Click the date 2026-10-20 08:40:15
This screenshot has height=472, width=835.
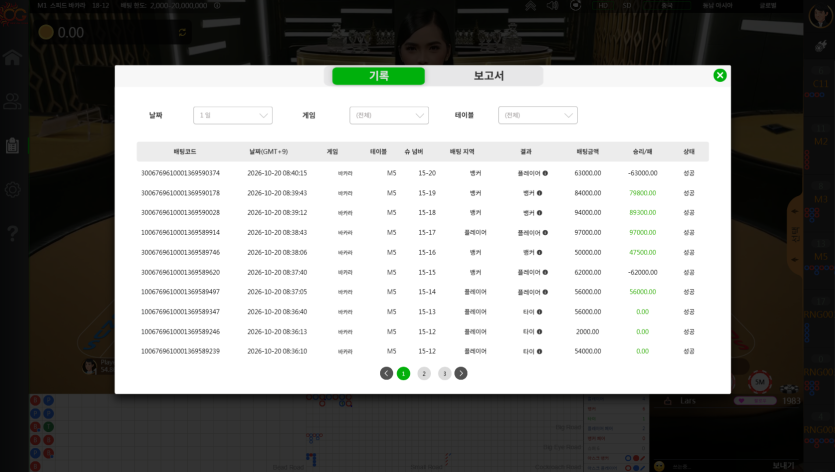(277, 173)
